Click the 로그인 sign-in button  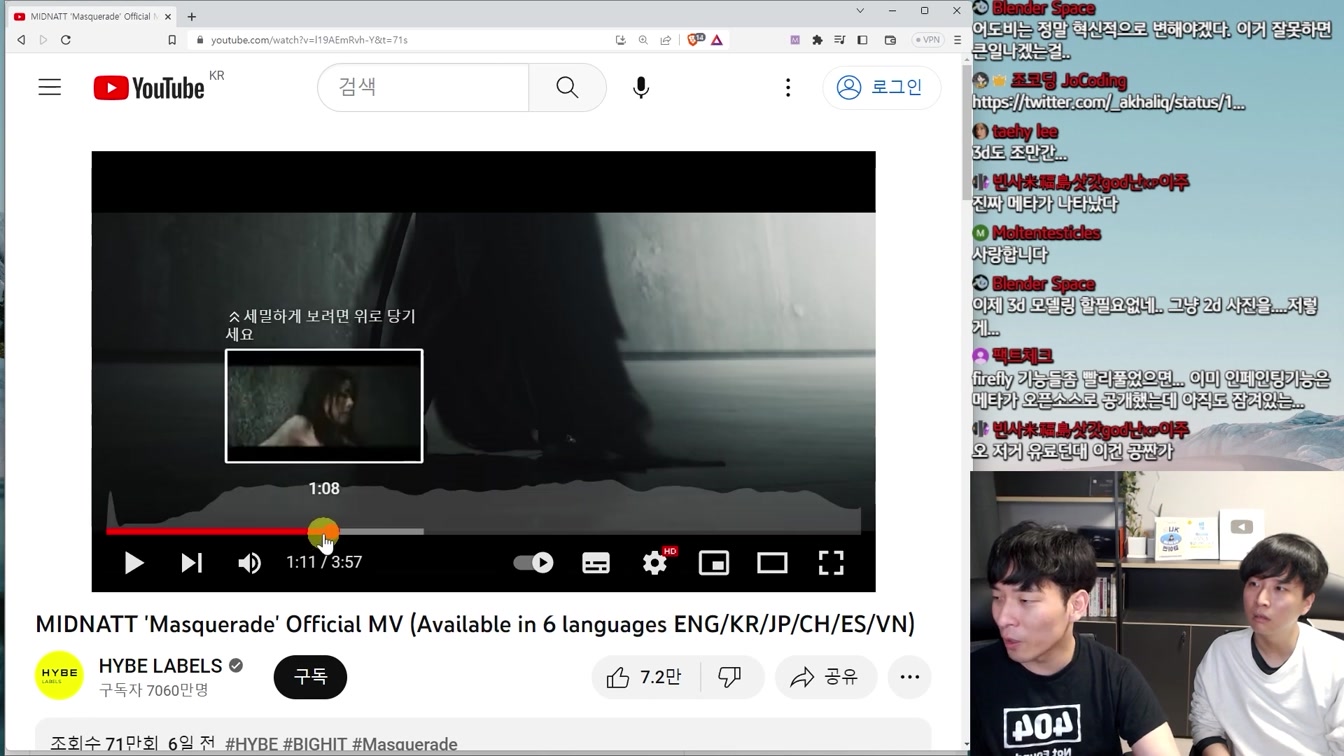coord(880,87)
